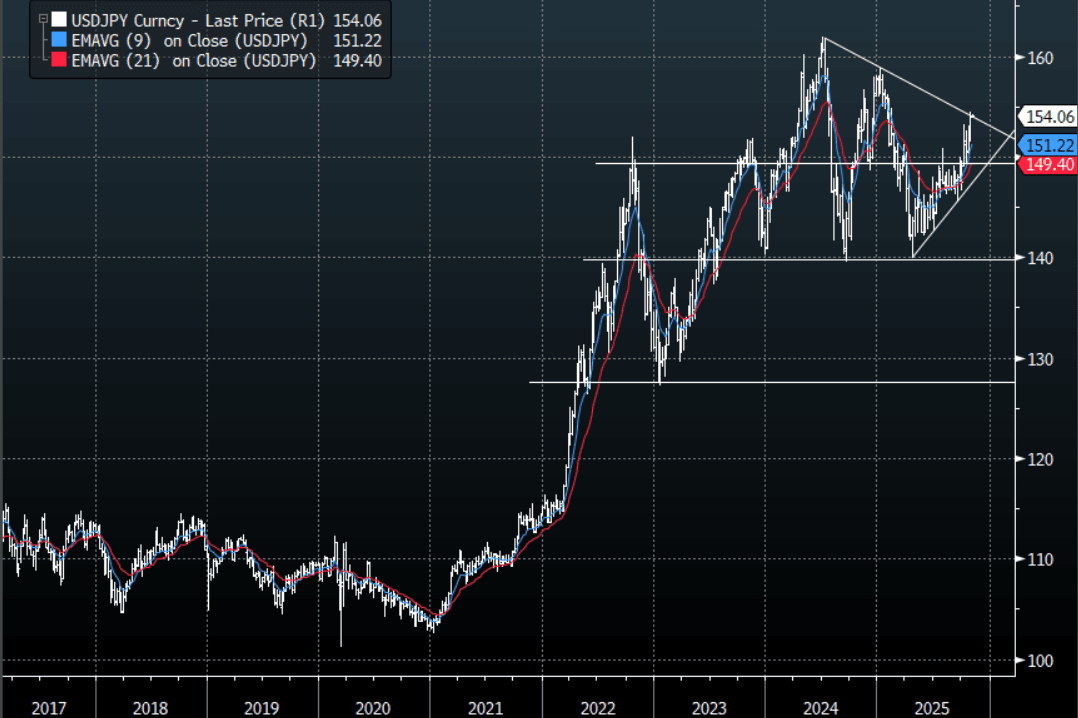1078x718 pixels.
Task: Click the 100 price axis label
Action: point(1040,660)
